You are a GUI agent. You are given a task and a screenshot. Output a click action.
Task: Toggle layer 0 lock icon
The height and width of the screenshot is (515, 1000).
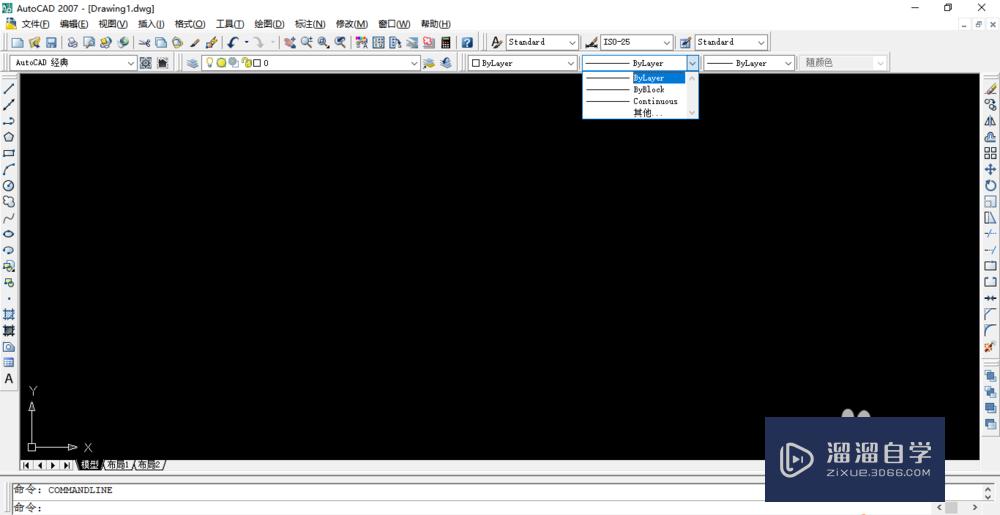(246, 63)
